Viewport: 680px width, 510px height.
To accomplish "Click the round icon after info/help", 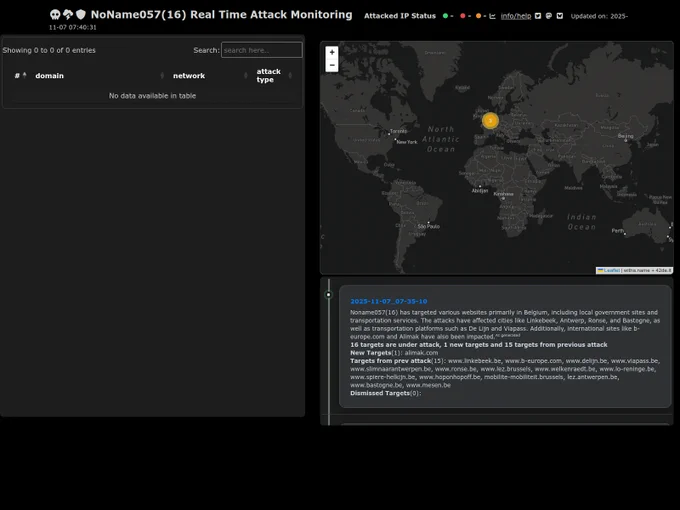I will click(x=549, y=16).
